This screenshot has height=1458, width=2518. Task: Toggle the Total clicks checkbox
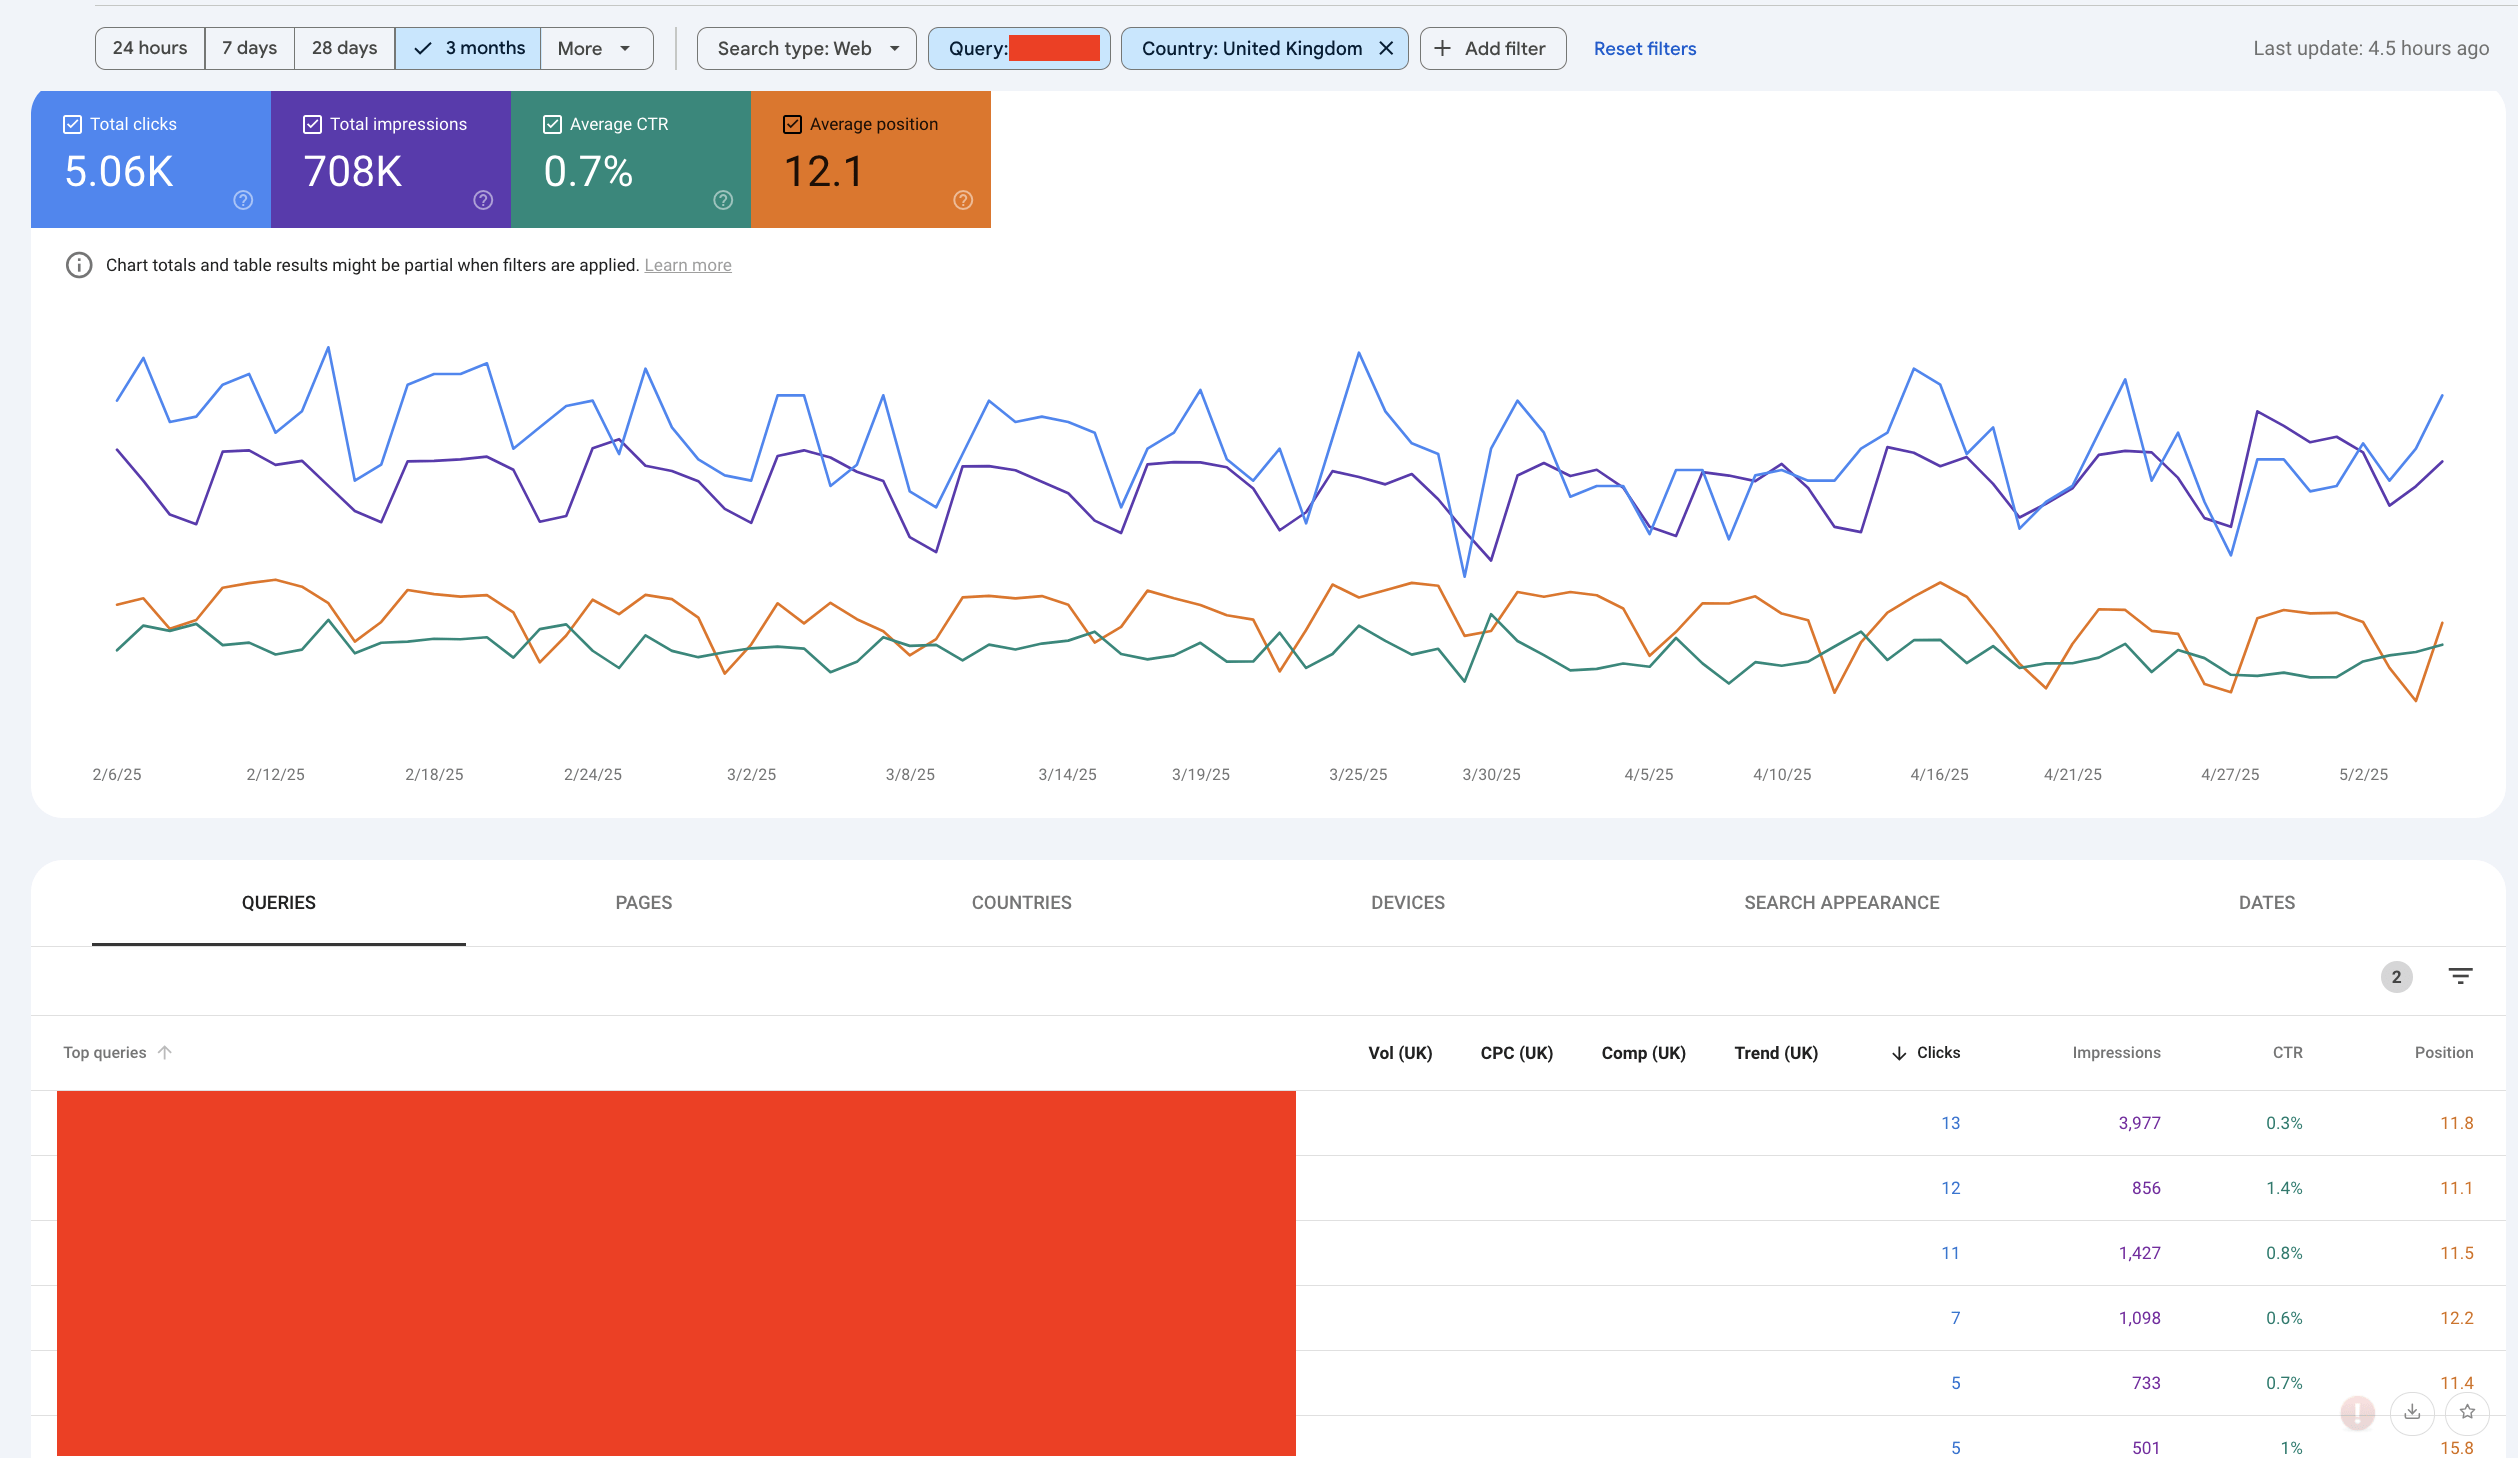pyautogui.click(x=73, y=124)
